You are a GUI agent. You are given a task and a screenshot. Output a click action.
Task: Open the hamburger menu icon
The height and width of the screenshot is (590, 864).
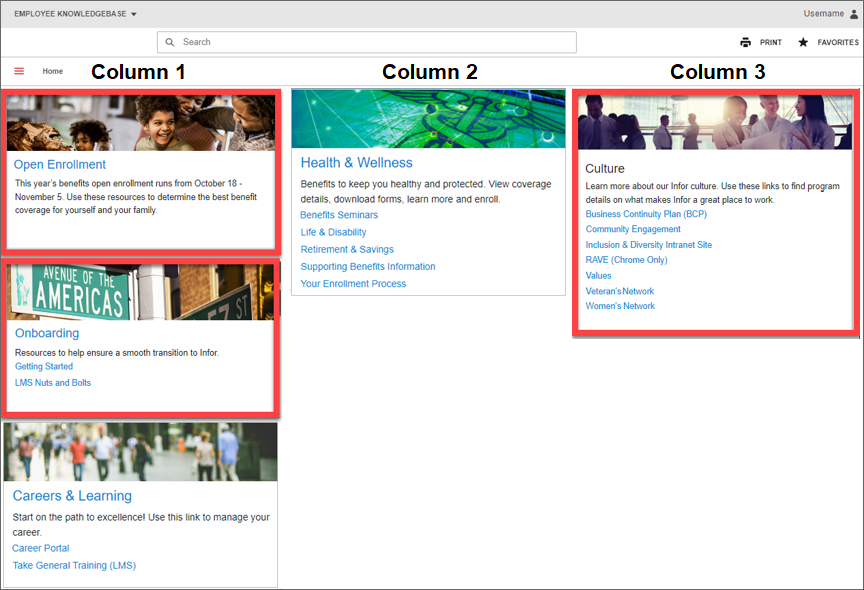click(x=19, y=71)
